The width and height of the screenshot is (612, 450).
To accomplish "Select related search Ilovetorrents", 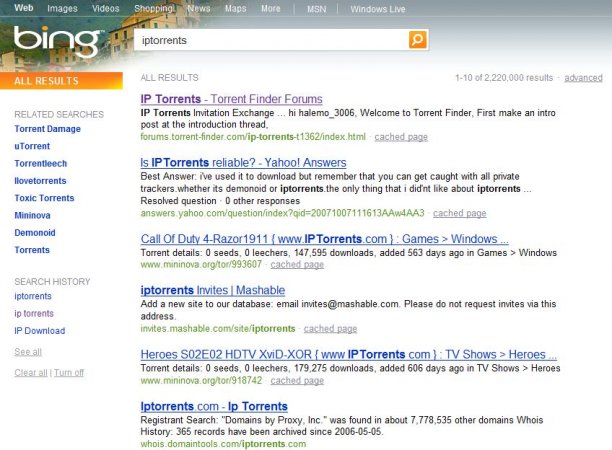I will point(40,181).
